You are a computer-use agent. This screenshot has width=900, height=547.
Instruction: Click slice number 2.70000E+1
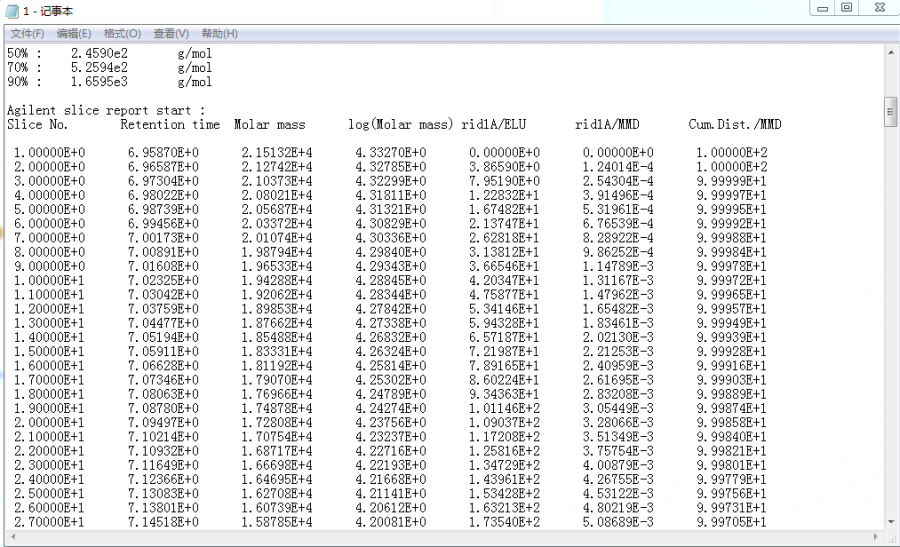click(x=49, y=522)
